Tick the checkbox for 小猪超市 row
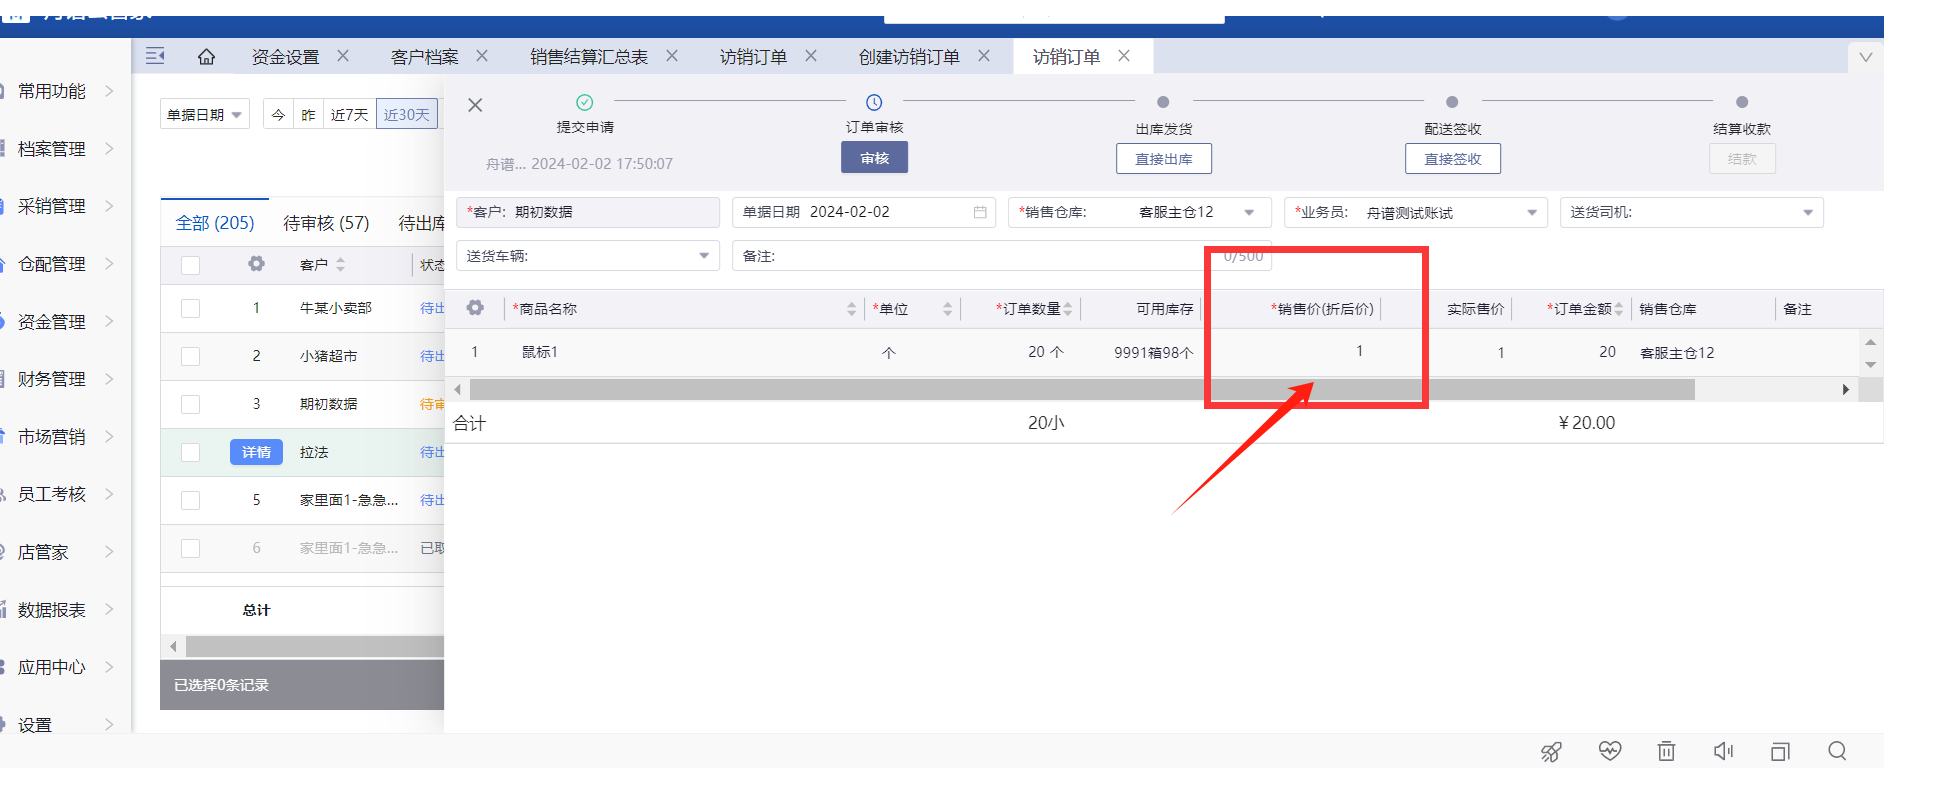This screenshot has width=1949, height=805. (190, 356)
